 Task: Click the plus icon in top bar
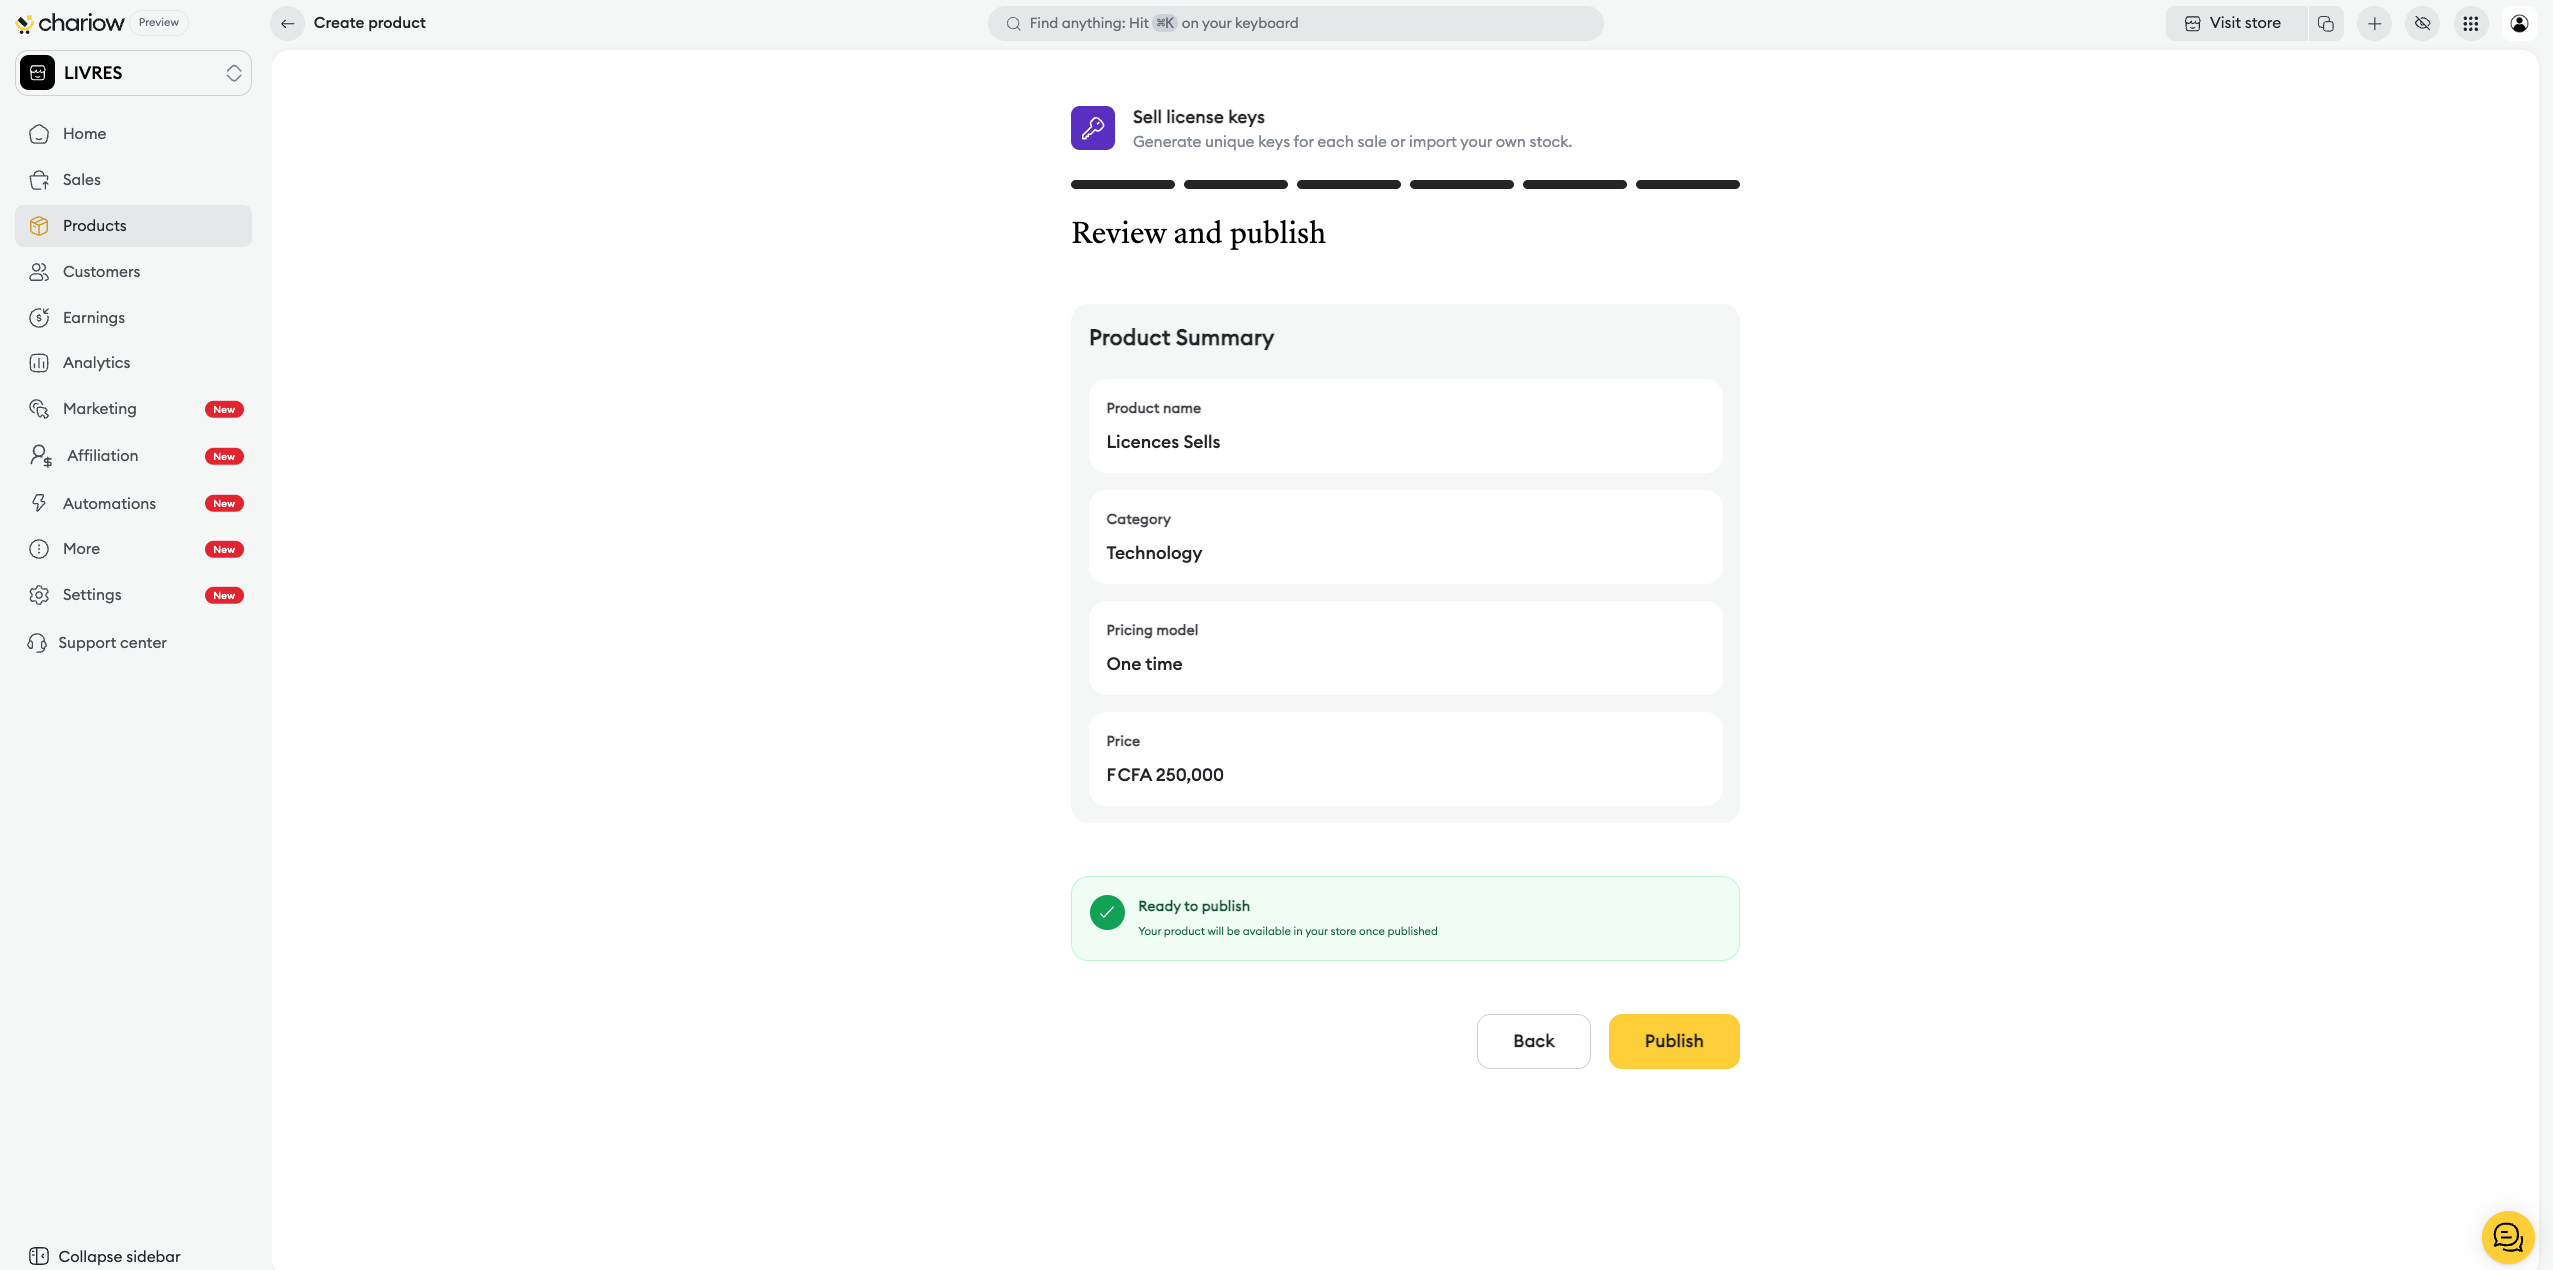coord(2374,23)
